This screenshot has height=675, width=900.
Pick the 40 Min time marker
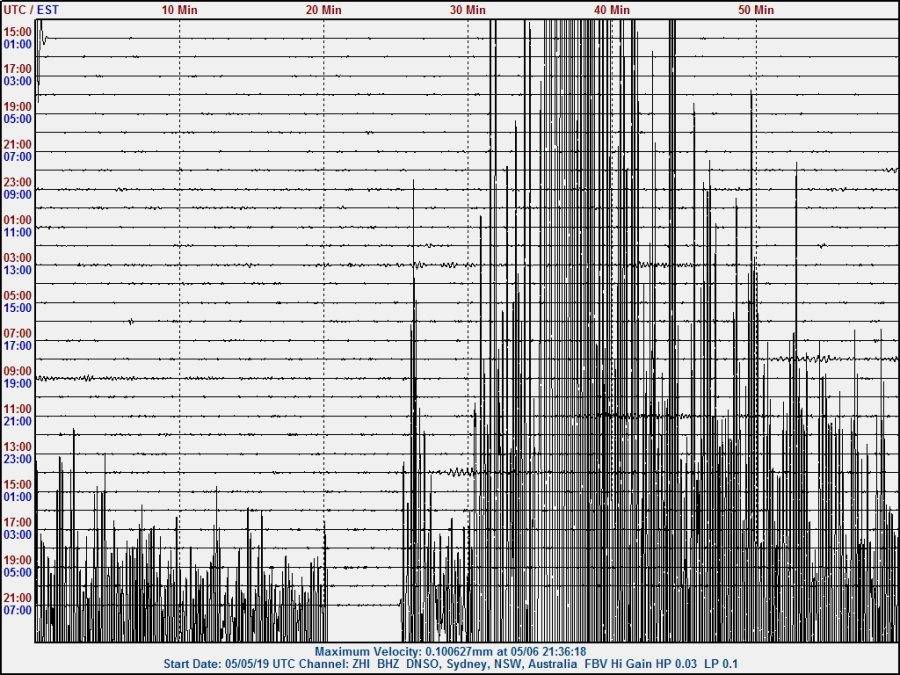pyautogui.click(x=611, y=9)
